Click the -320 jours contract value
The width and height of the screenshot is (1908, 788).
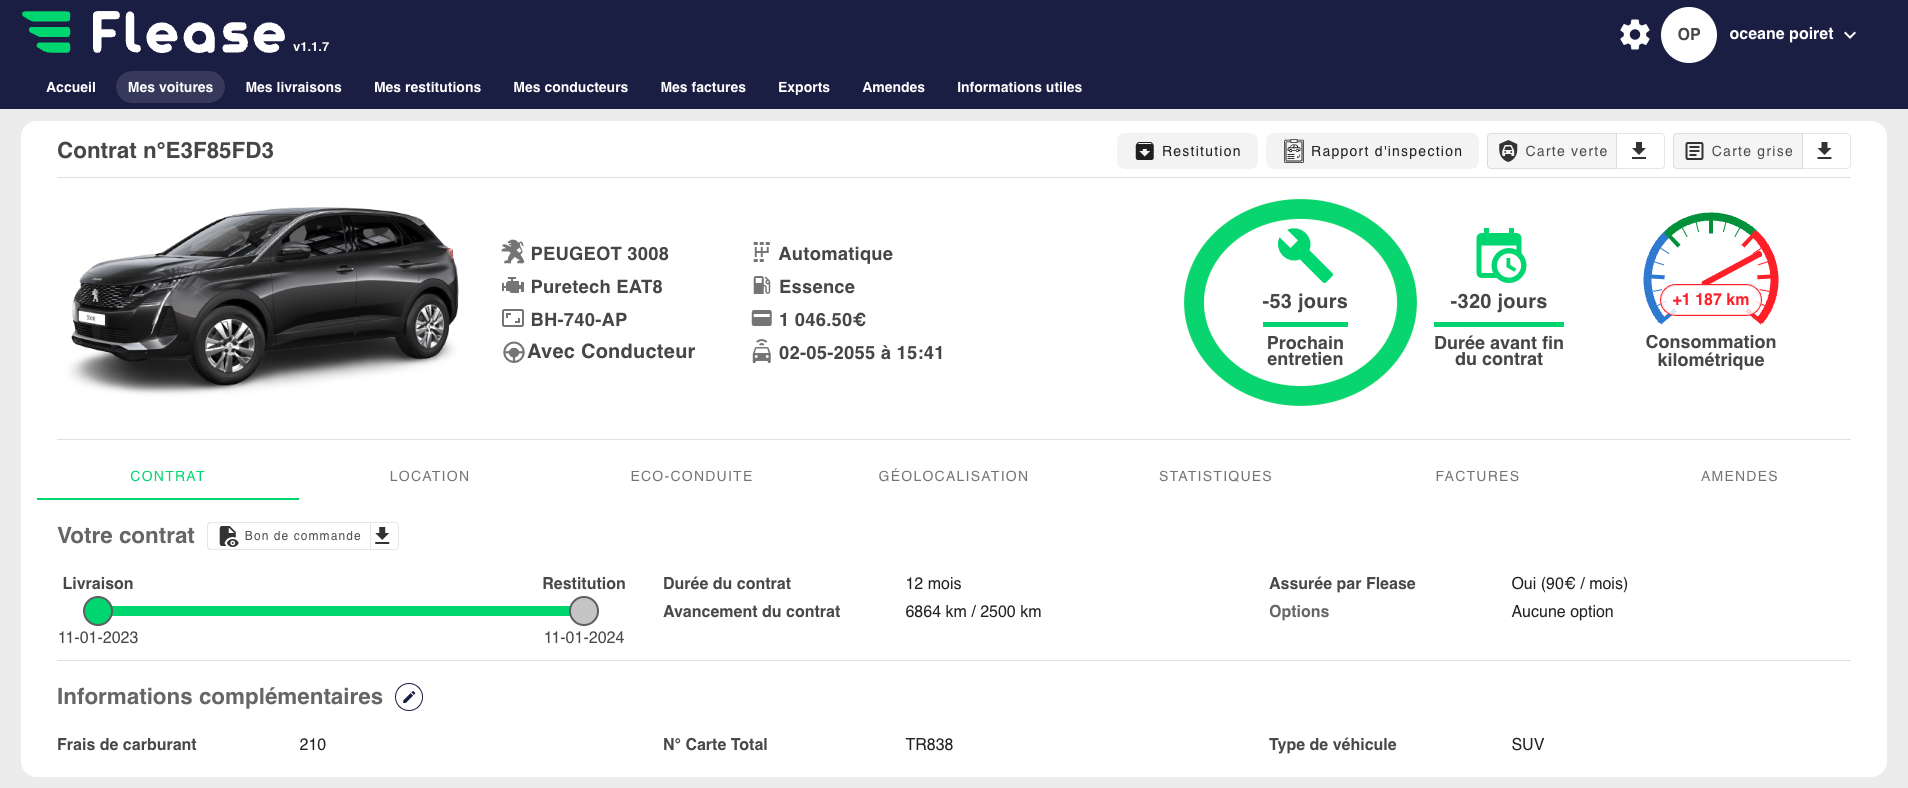[x=1498, y=301]
